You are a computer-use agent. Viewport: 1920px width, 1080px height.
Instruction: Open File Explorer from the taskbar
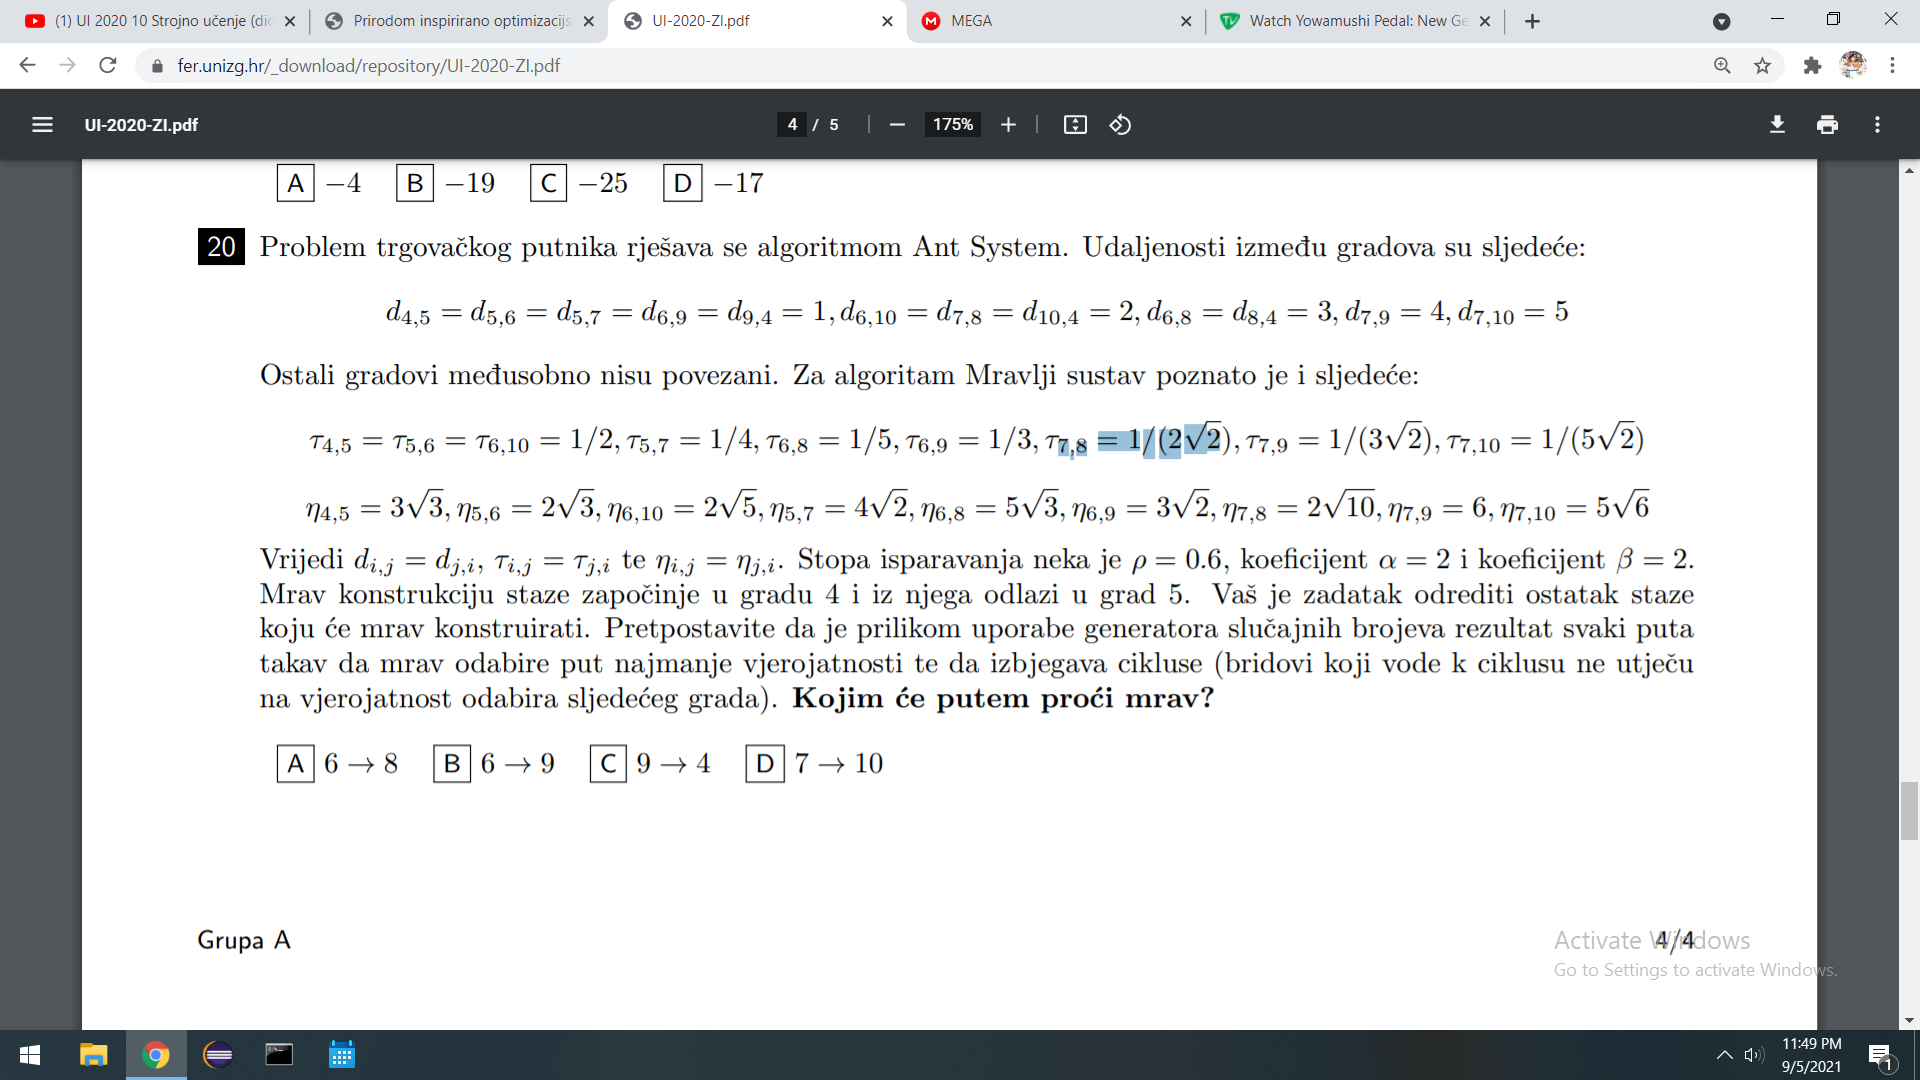pos(93,1055)
